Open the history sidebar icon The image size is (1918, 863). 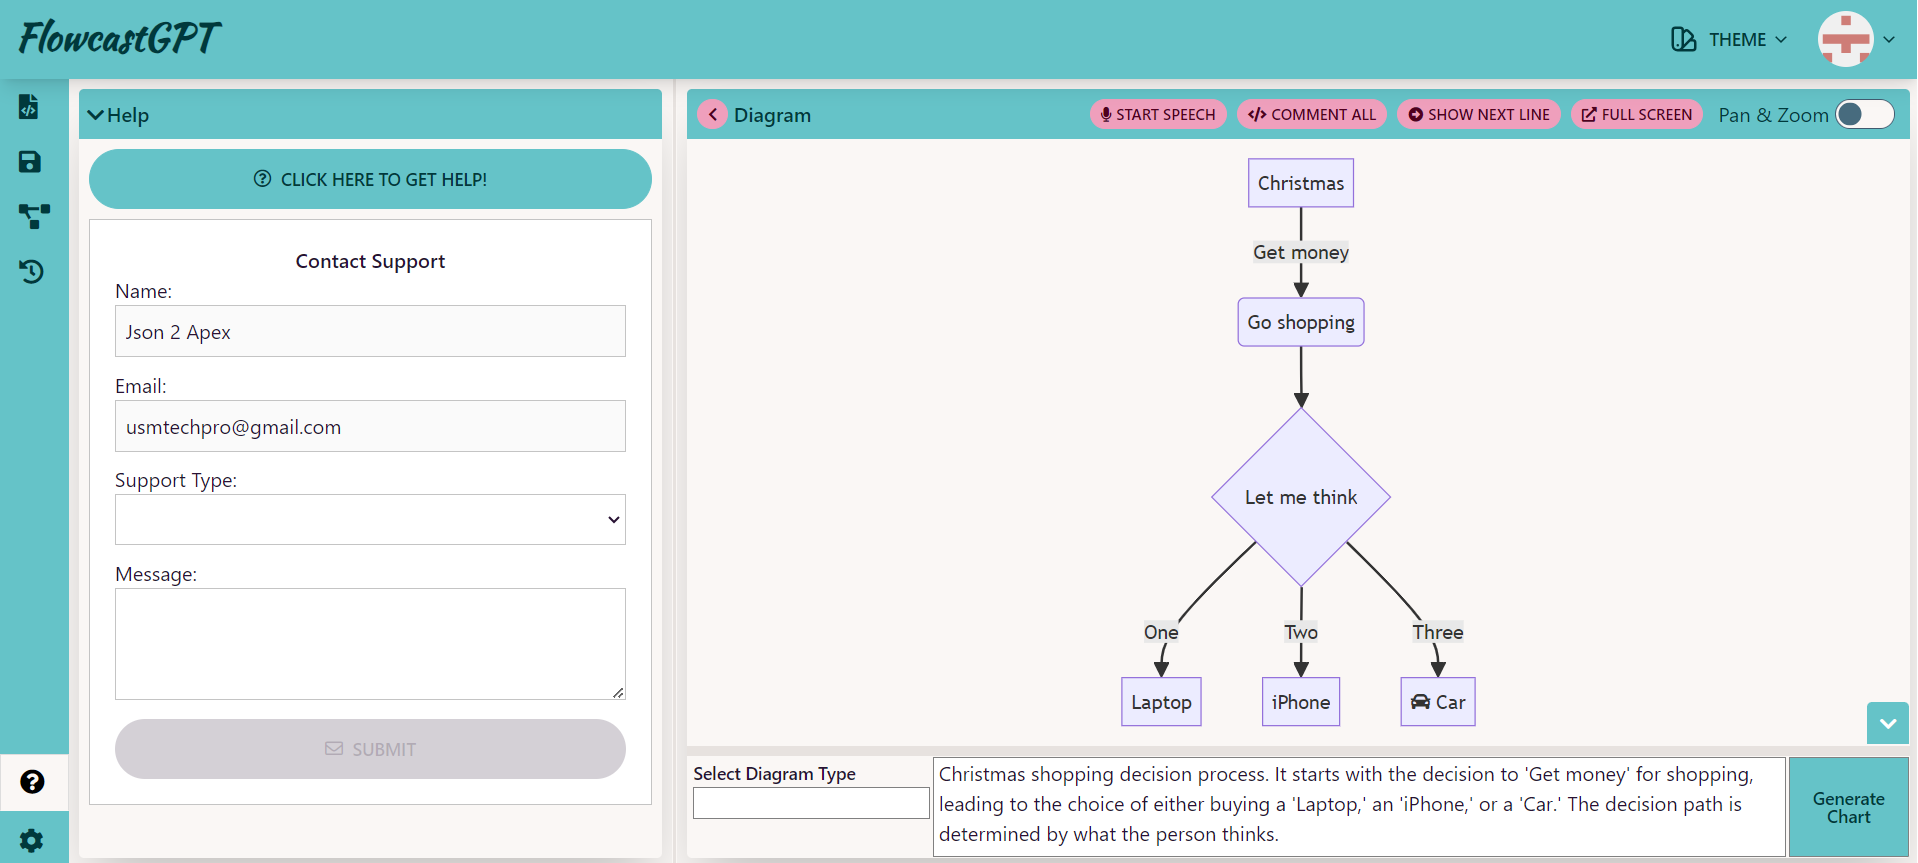[x=32, y=271]
